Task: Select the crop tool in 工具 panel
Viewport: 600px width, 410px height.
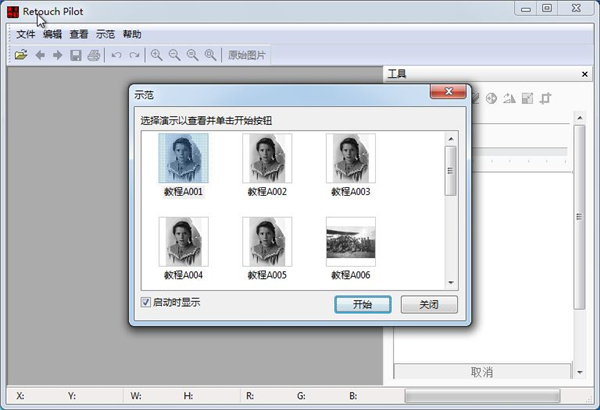Action: (545, 98)
